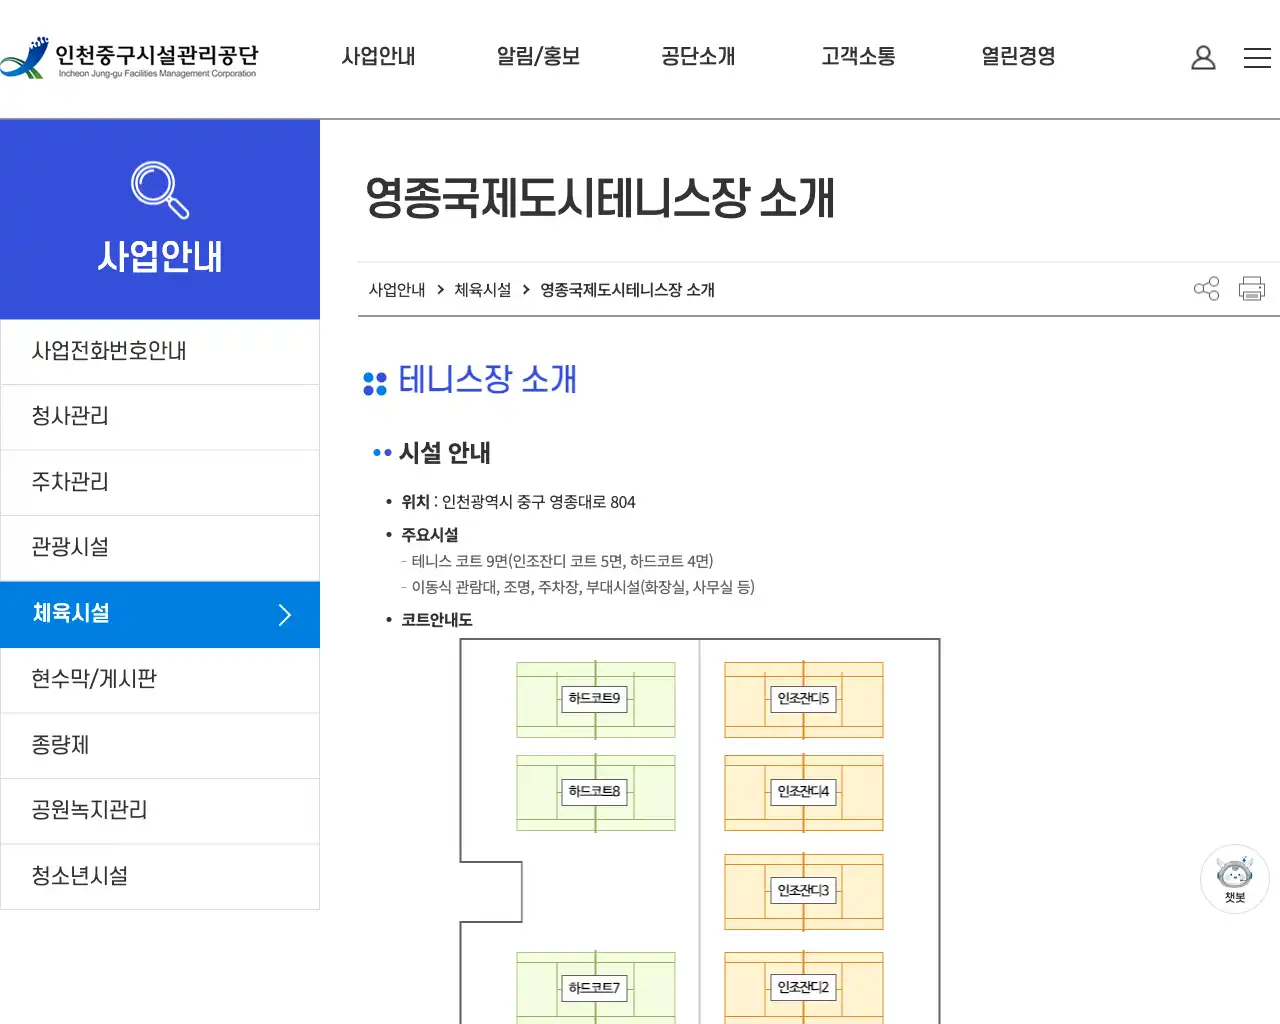
Task: Click the 하드코트9 court on the map
Action: point(596,700)
